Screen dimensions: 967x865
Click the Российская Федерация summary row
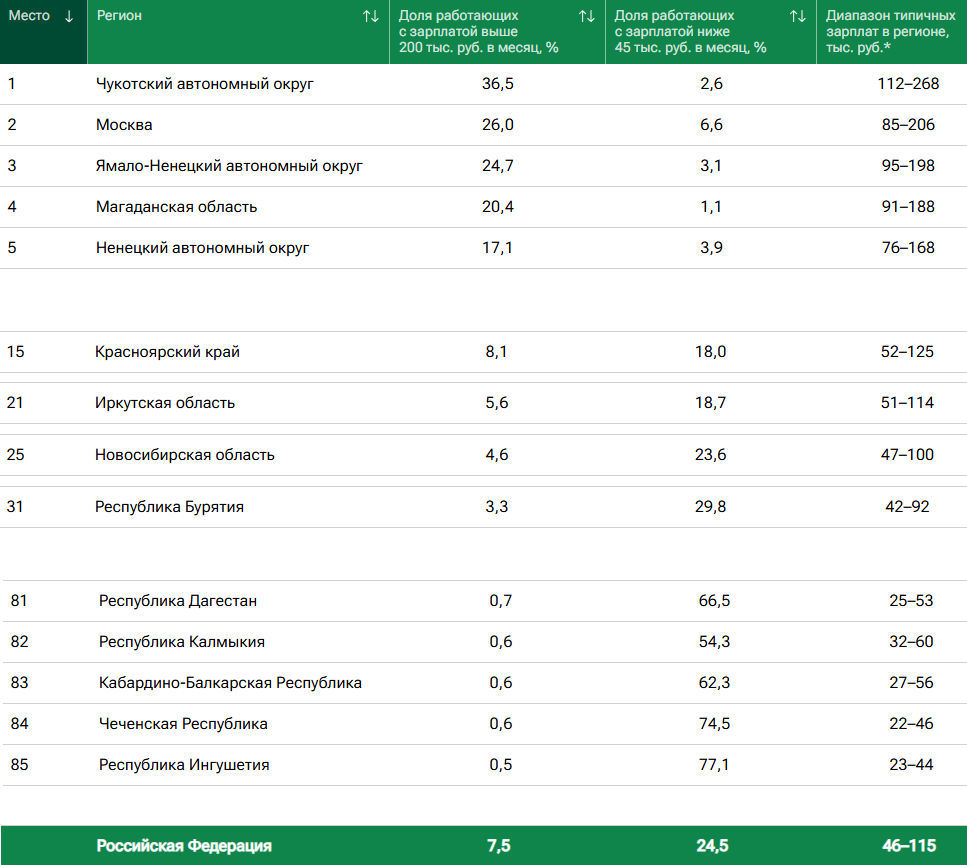click(184, 846)
